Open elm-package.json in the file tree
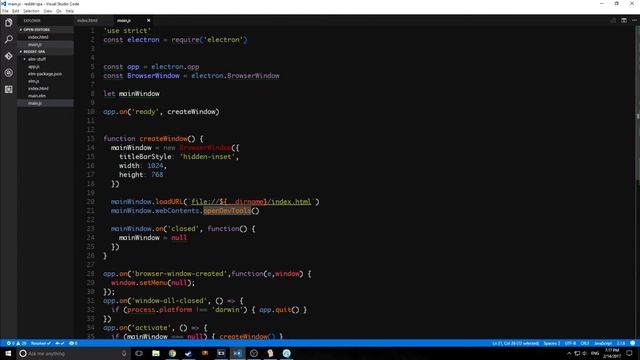Screen dimensions: 640x360 coord(45,74)
